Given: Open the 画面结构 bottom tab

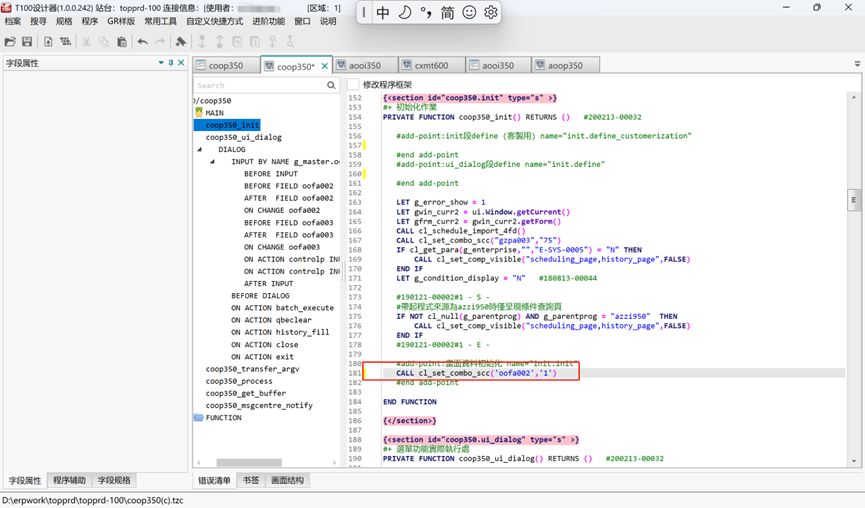Looking at the screenshot, I should [287, 480].
